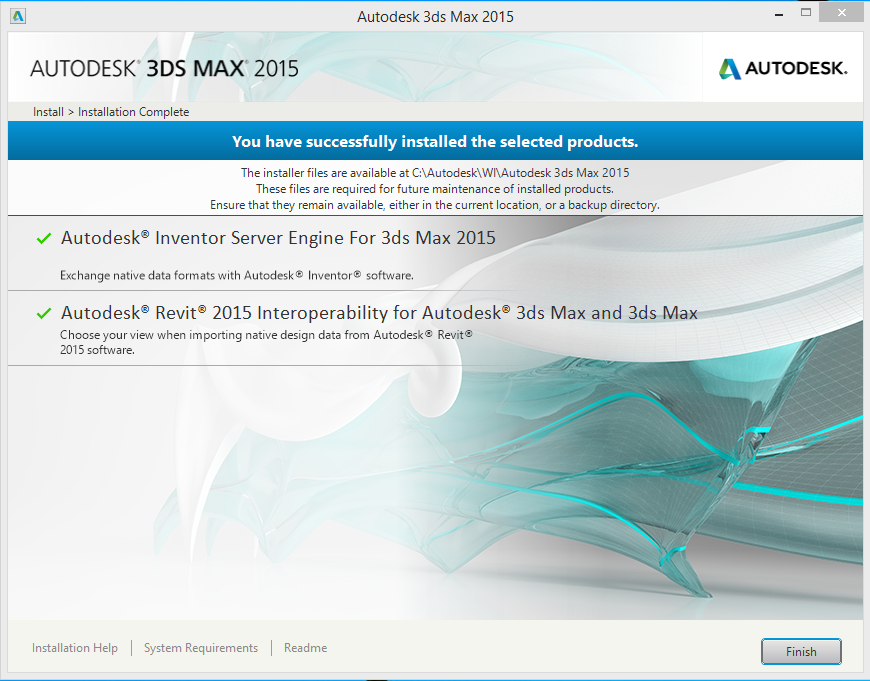Click 'Ensure that they remain available' text line
The image size is (870, 681).
click(435, 205)
